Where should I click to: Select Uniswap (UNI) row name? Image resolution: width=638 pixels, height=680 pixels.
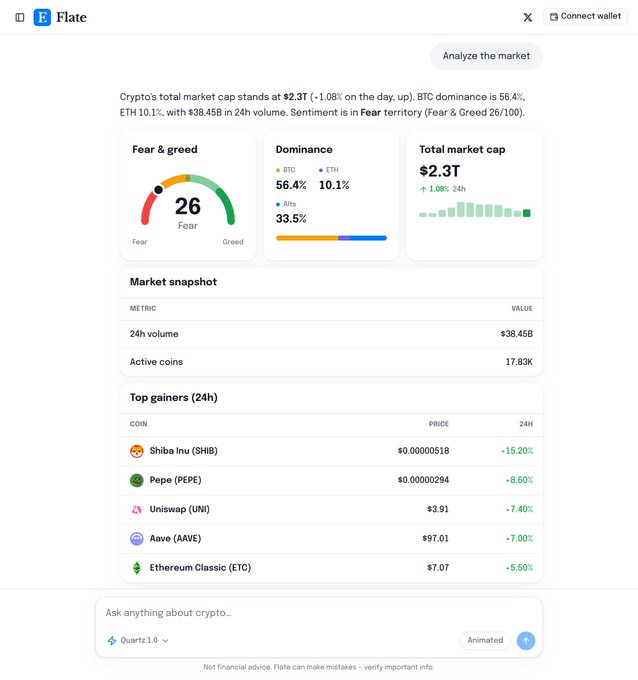tap(180, 509)
